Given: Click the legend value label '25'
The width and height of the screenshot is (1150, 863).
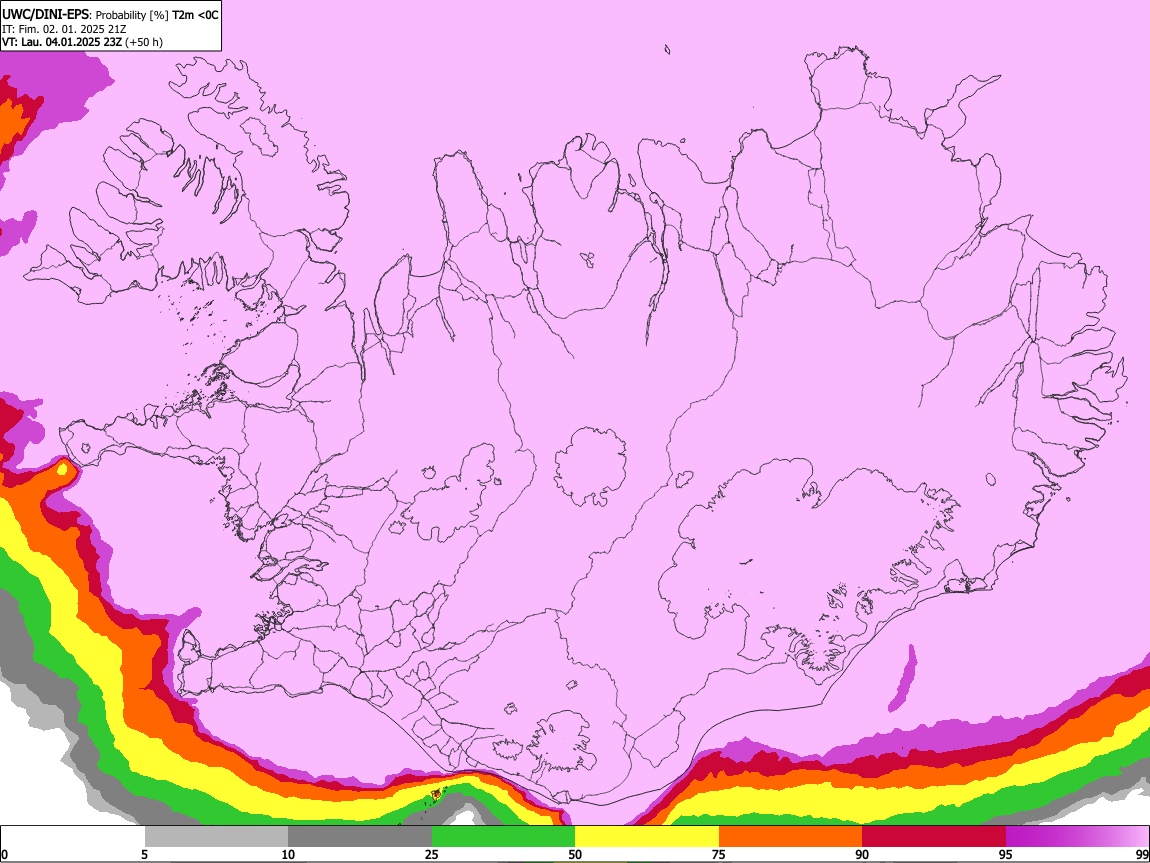Looking at the screenshot, I should coord(432,854).
